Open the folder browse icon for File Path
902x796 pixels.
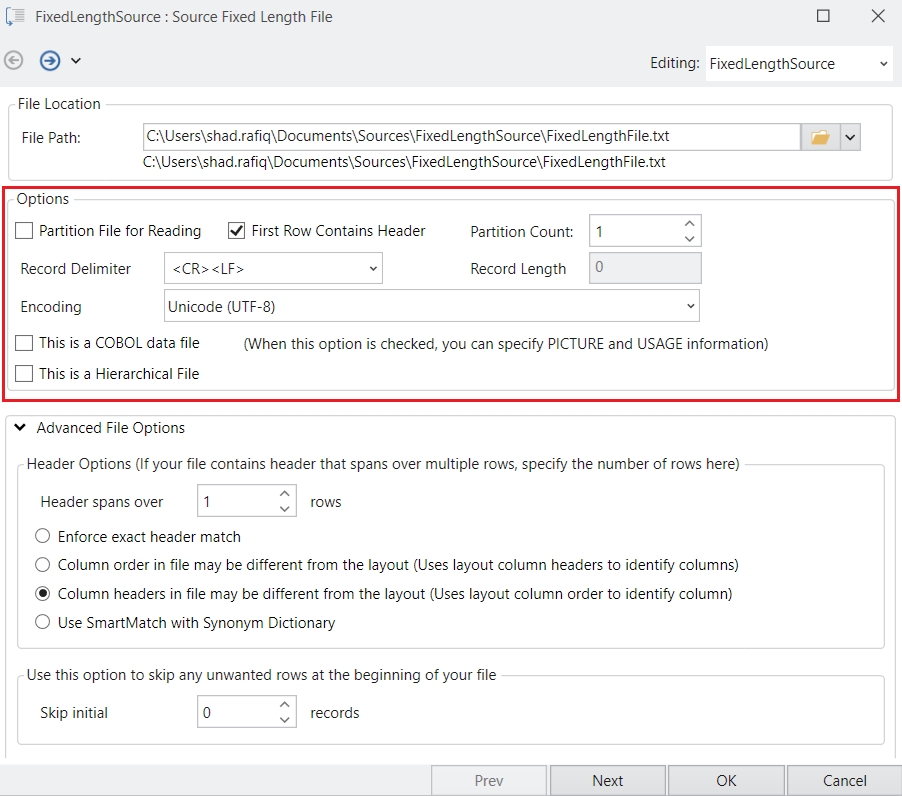pyautogui.click(x=820, y=137)
